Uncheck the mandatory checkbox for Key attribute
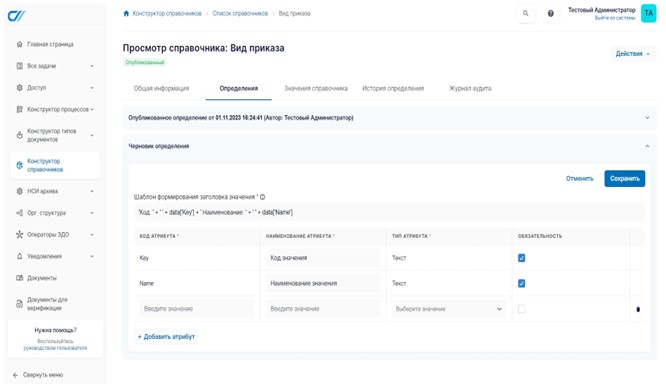This screenshot has height=384, width=666. coord(522,258)
